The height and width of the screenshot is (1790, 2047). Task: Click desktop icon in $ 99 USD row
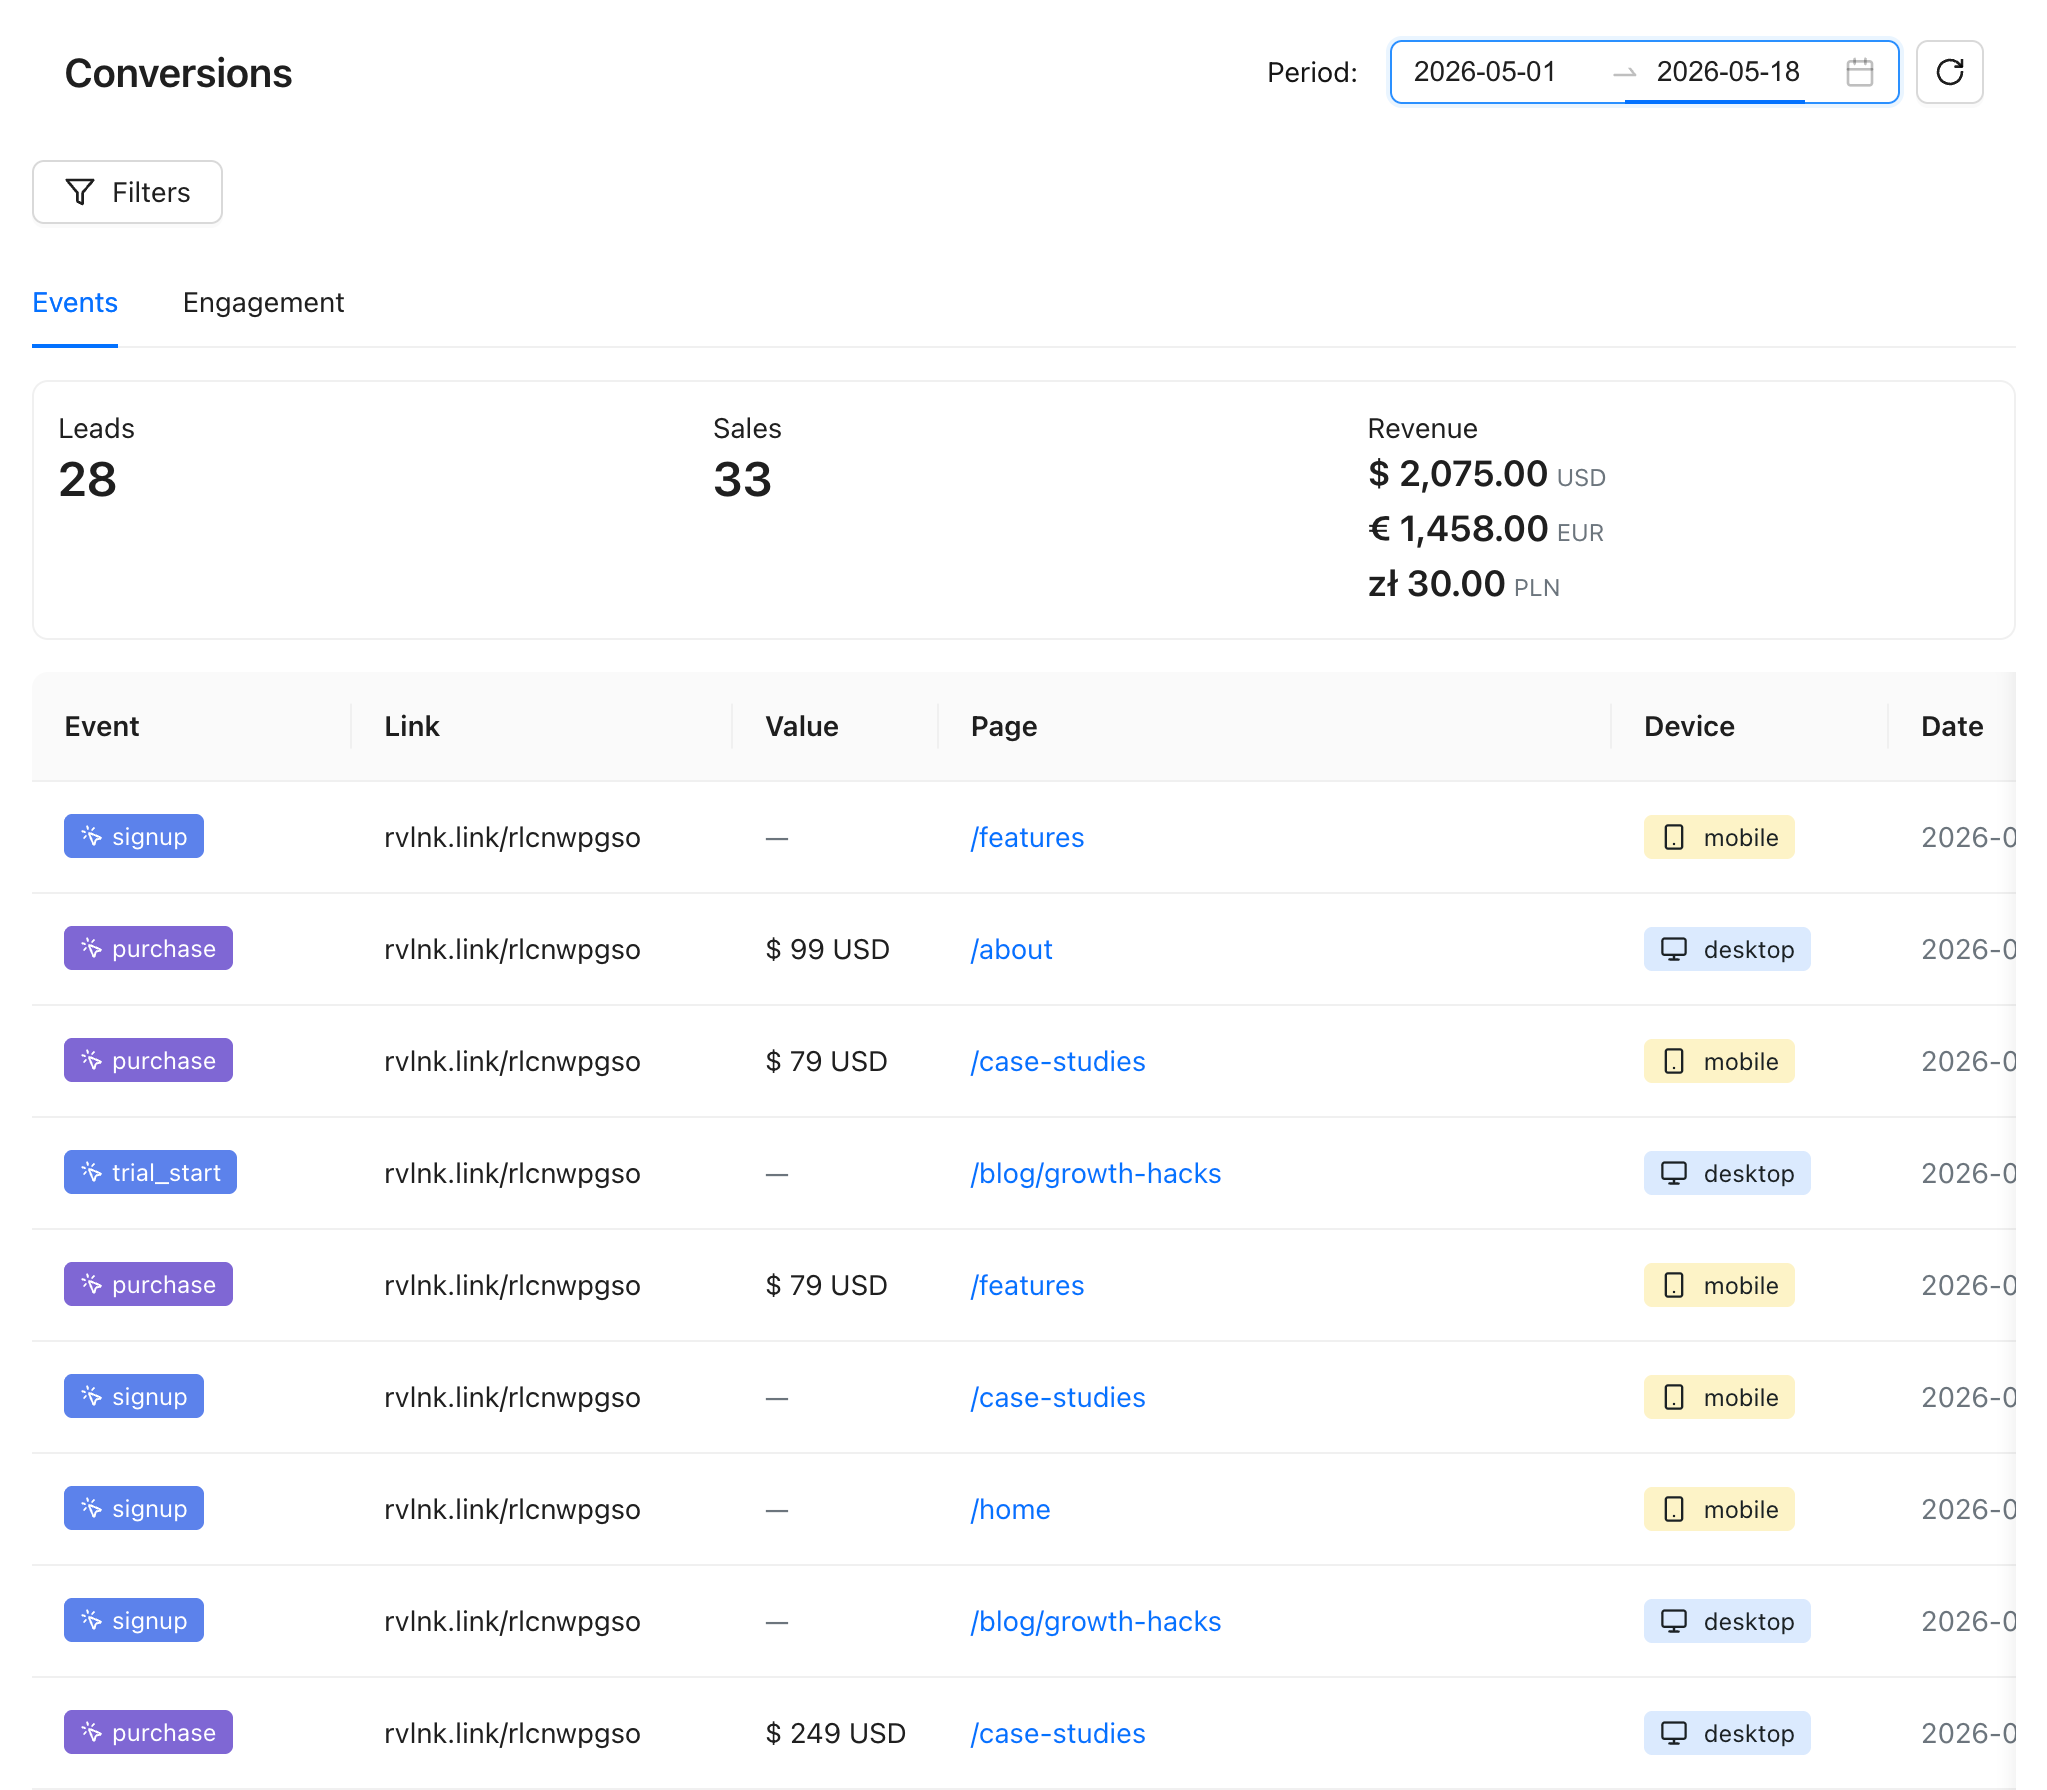tap(1674, 949)
